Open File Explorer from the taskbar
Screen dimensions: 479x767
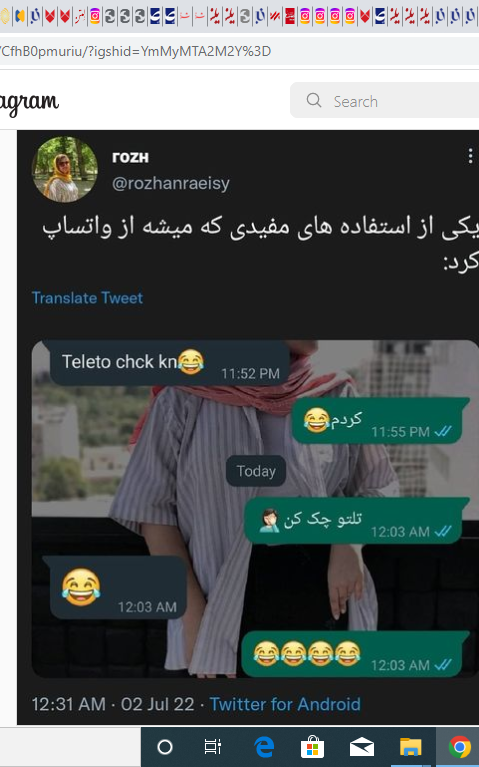coord(411,747)
